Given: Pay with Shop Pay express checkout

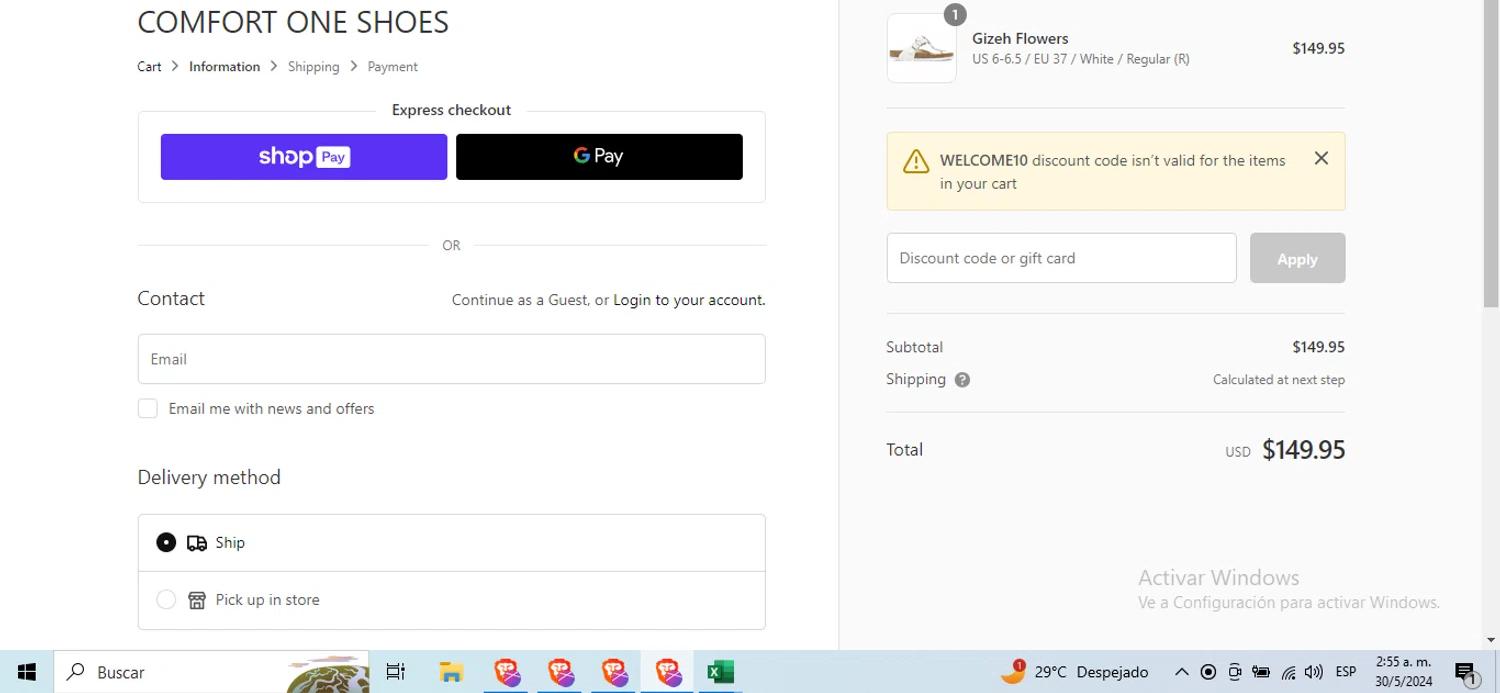Looking at the screenshot, I should (304, 157).
